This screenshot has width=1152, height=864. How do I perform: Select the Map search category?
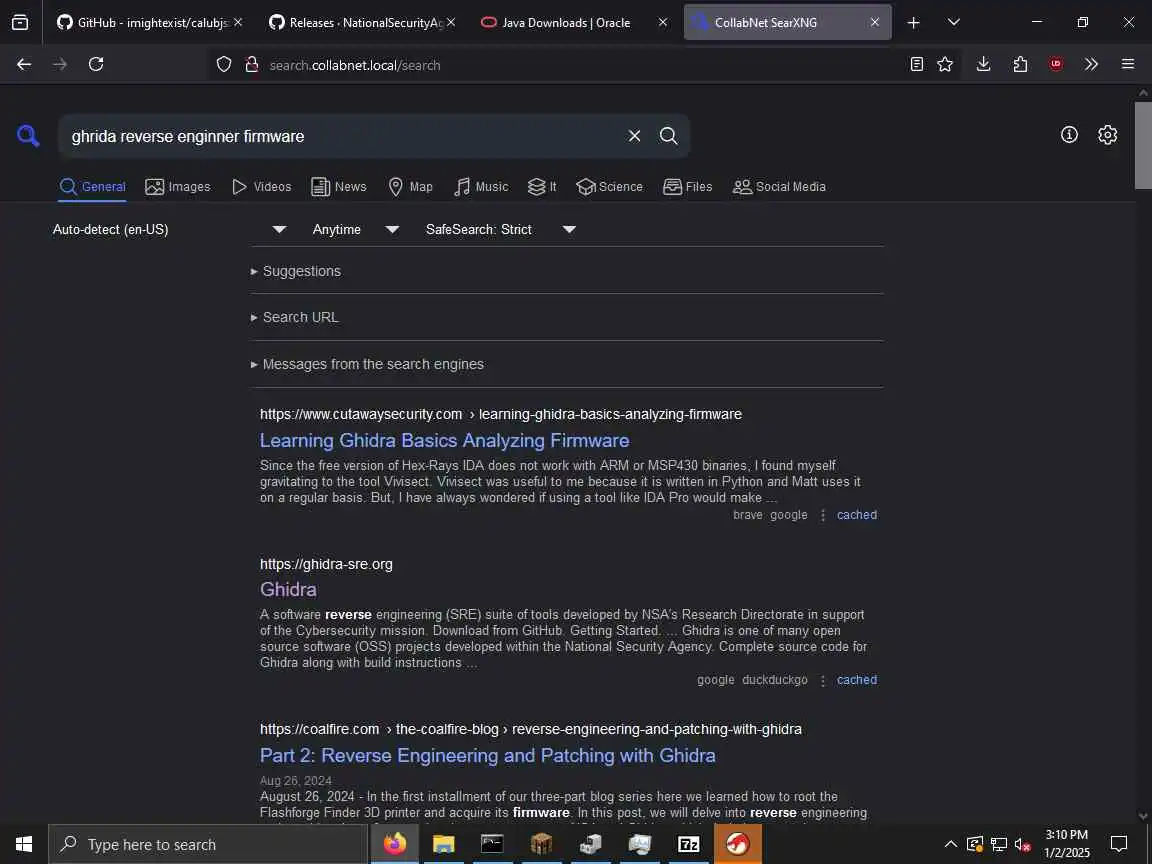tap(410, 187)
